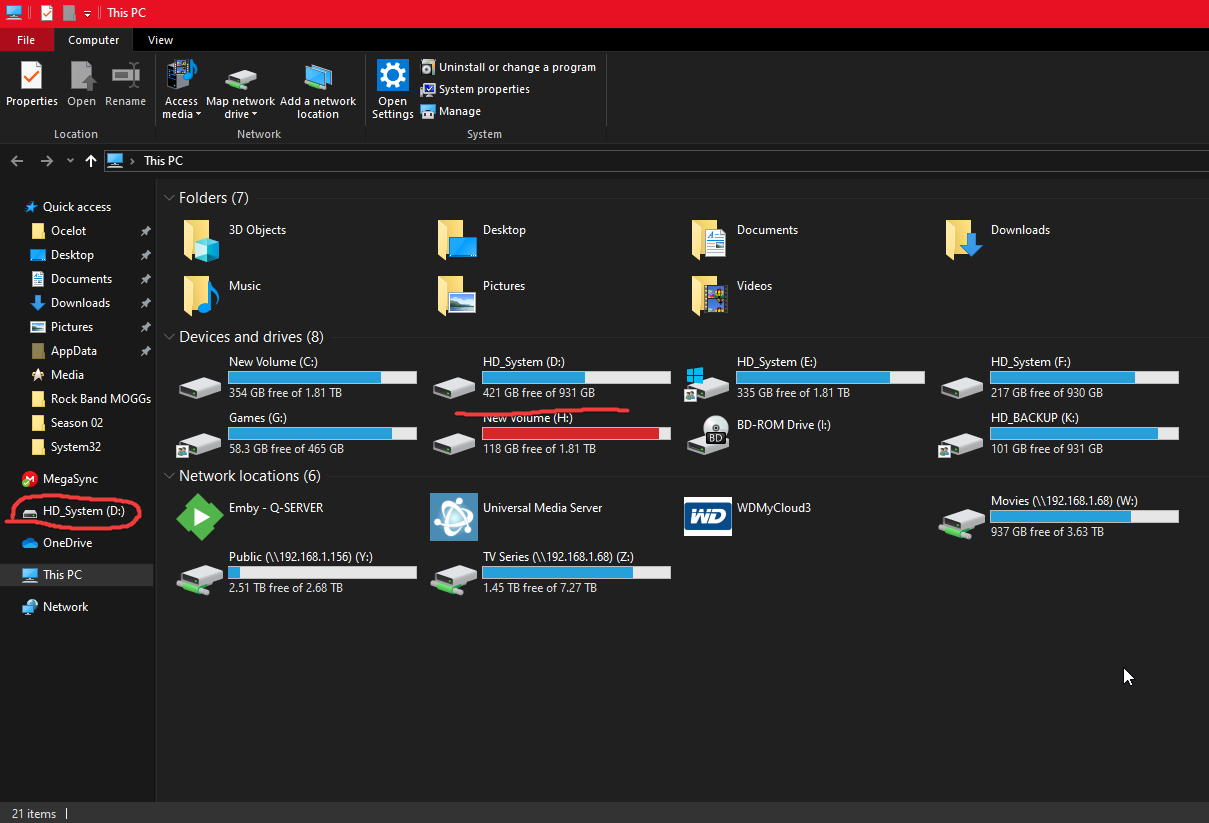Open the Access media dropdown arrow

[x=198, y=115]
